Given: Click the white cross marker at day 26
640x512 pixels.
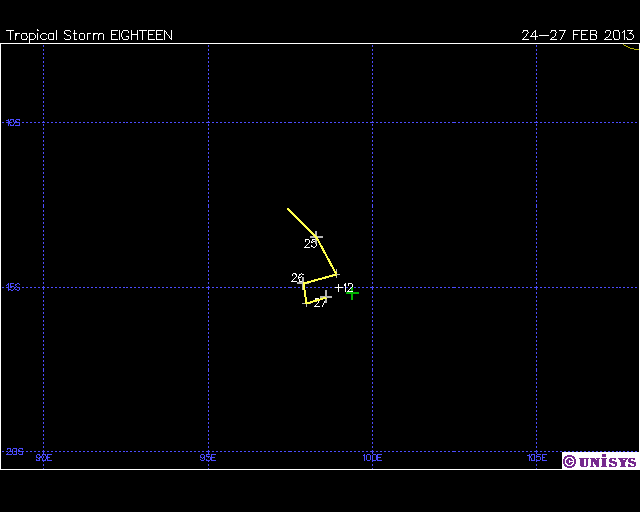Looking at the screenshot, I should tap(303, 284).
